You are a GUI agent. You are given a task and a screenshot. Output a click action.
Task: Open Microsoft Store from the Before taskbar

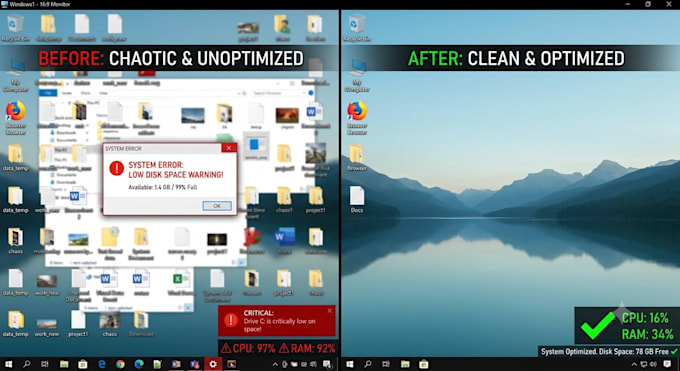(82, 364)
